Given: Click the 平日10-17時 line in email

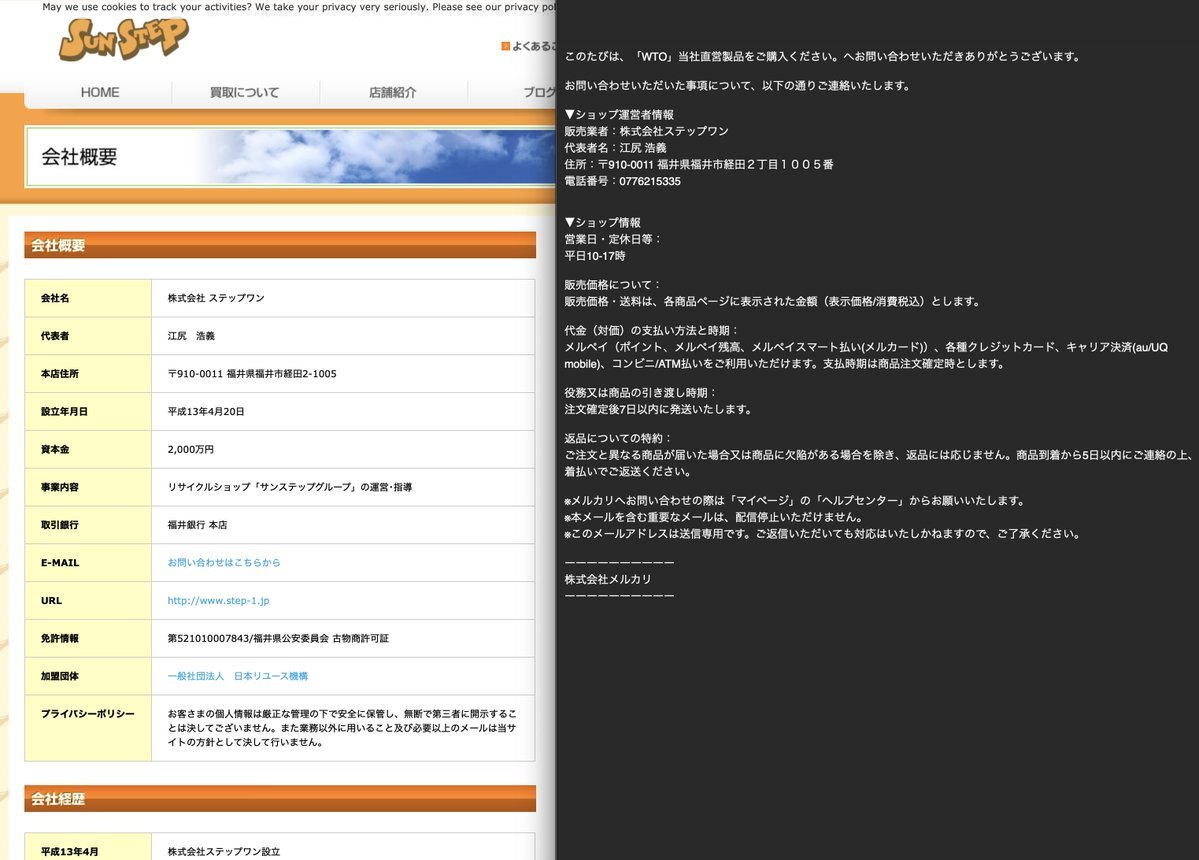Looking at the screenshot, I should (595, 256).
